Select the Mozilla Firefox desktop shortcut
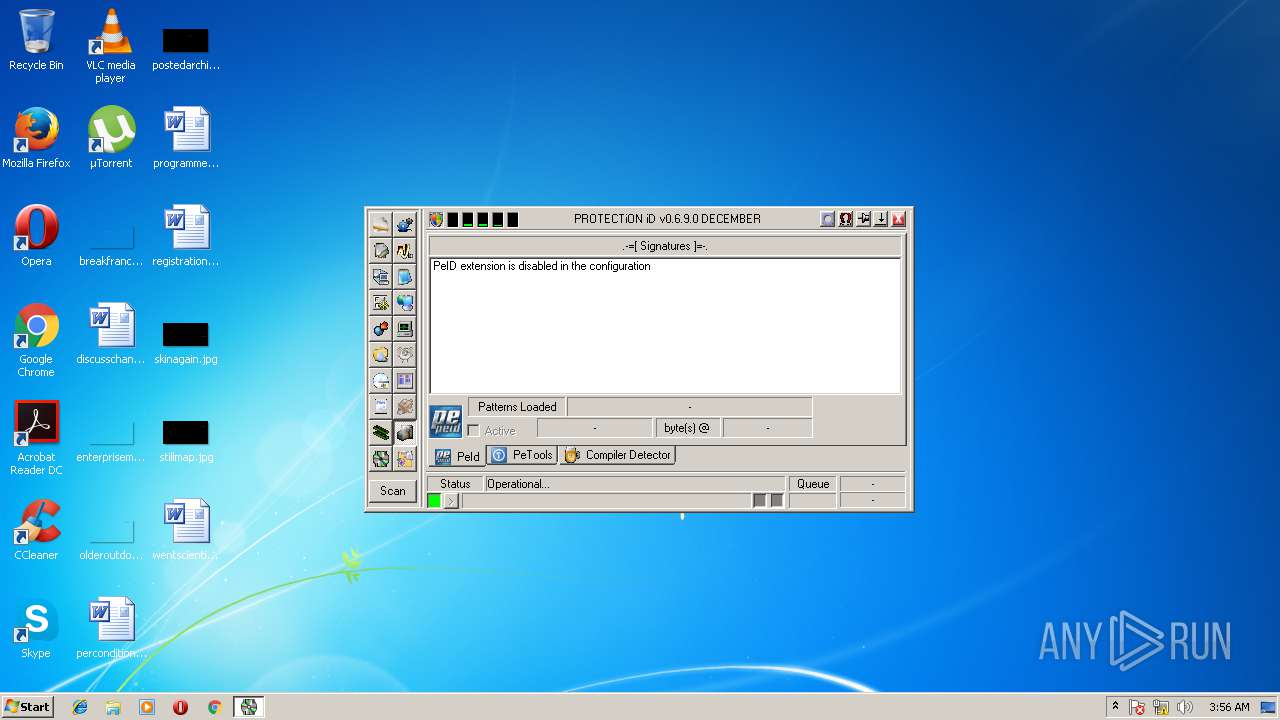The height and width of the screenshot is (720, 1280). (36, 138)
